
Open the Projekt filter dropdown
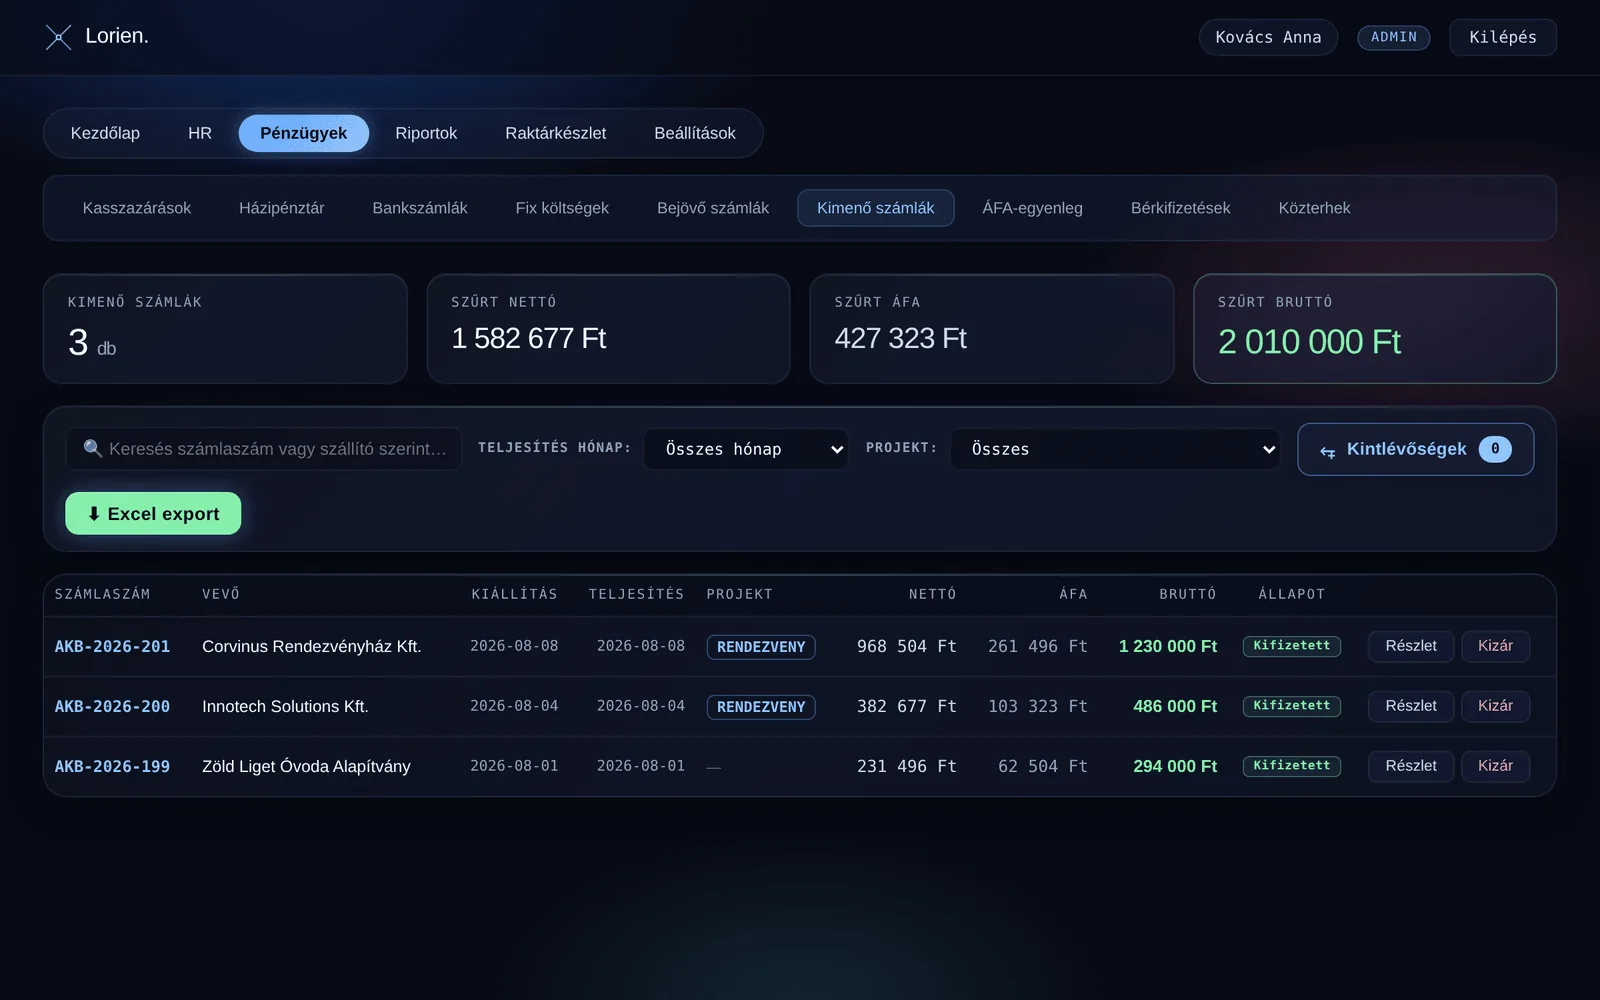(1115, 449)
